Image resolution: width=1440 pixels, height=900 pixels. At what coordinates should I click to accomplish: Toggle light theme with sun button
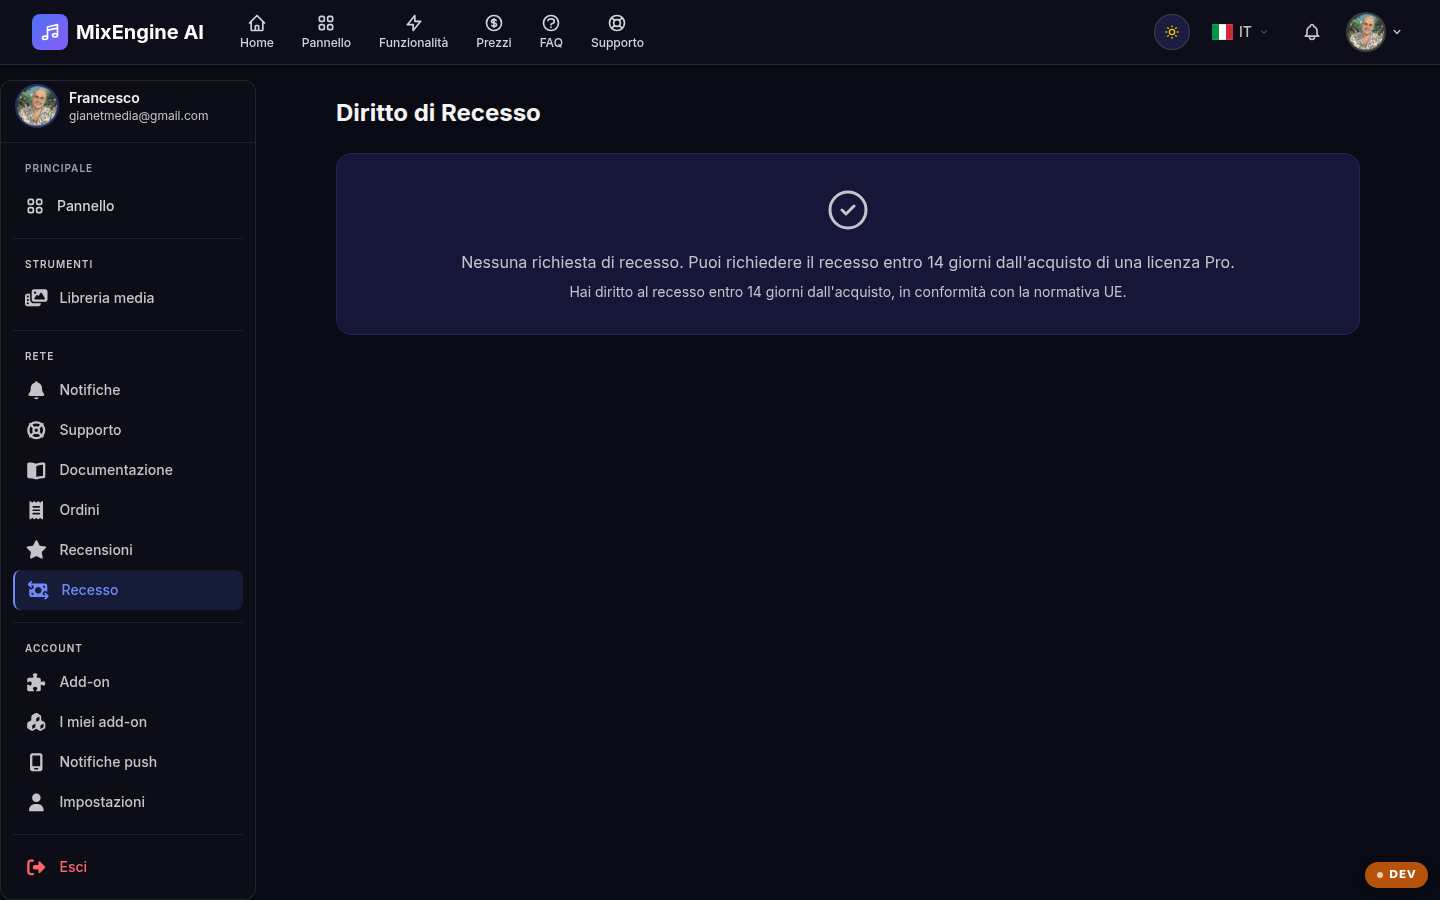point(1172,32)
